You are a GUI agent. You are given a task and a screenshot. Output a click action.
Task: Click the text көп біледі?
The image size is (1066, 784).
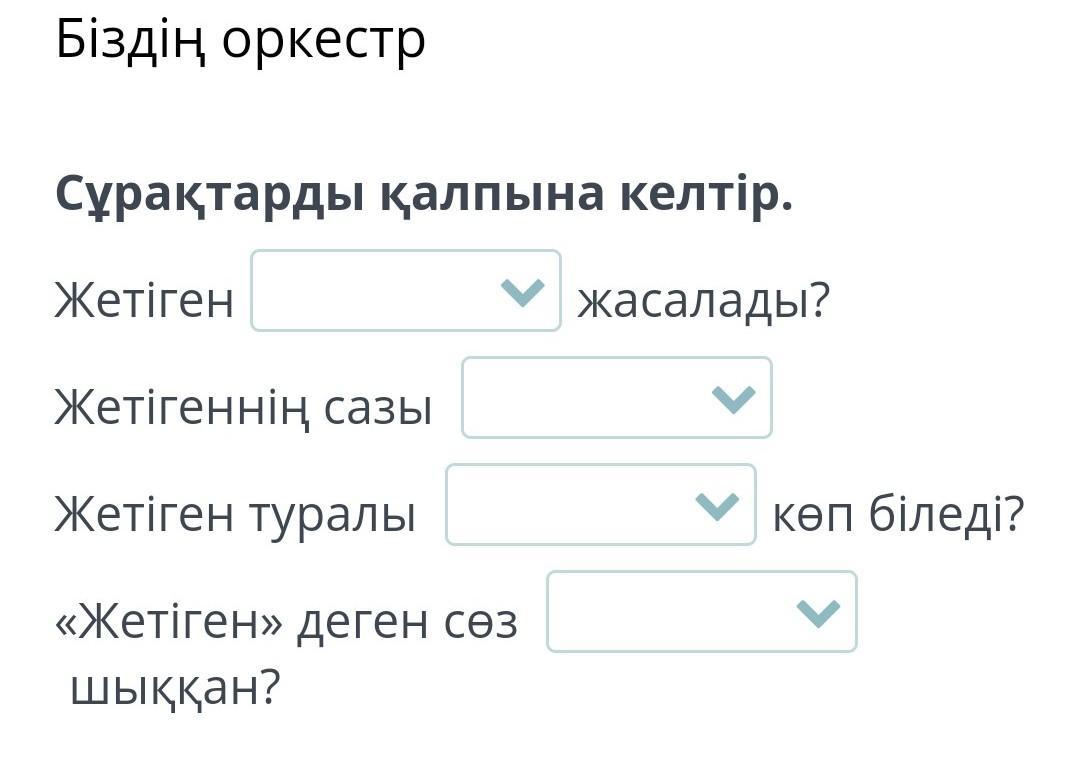point(898,514)
